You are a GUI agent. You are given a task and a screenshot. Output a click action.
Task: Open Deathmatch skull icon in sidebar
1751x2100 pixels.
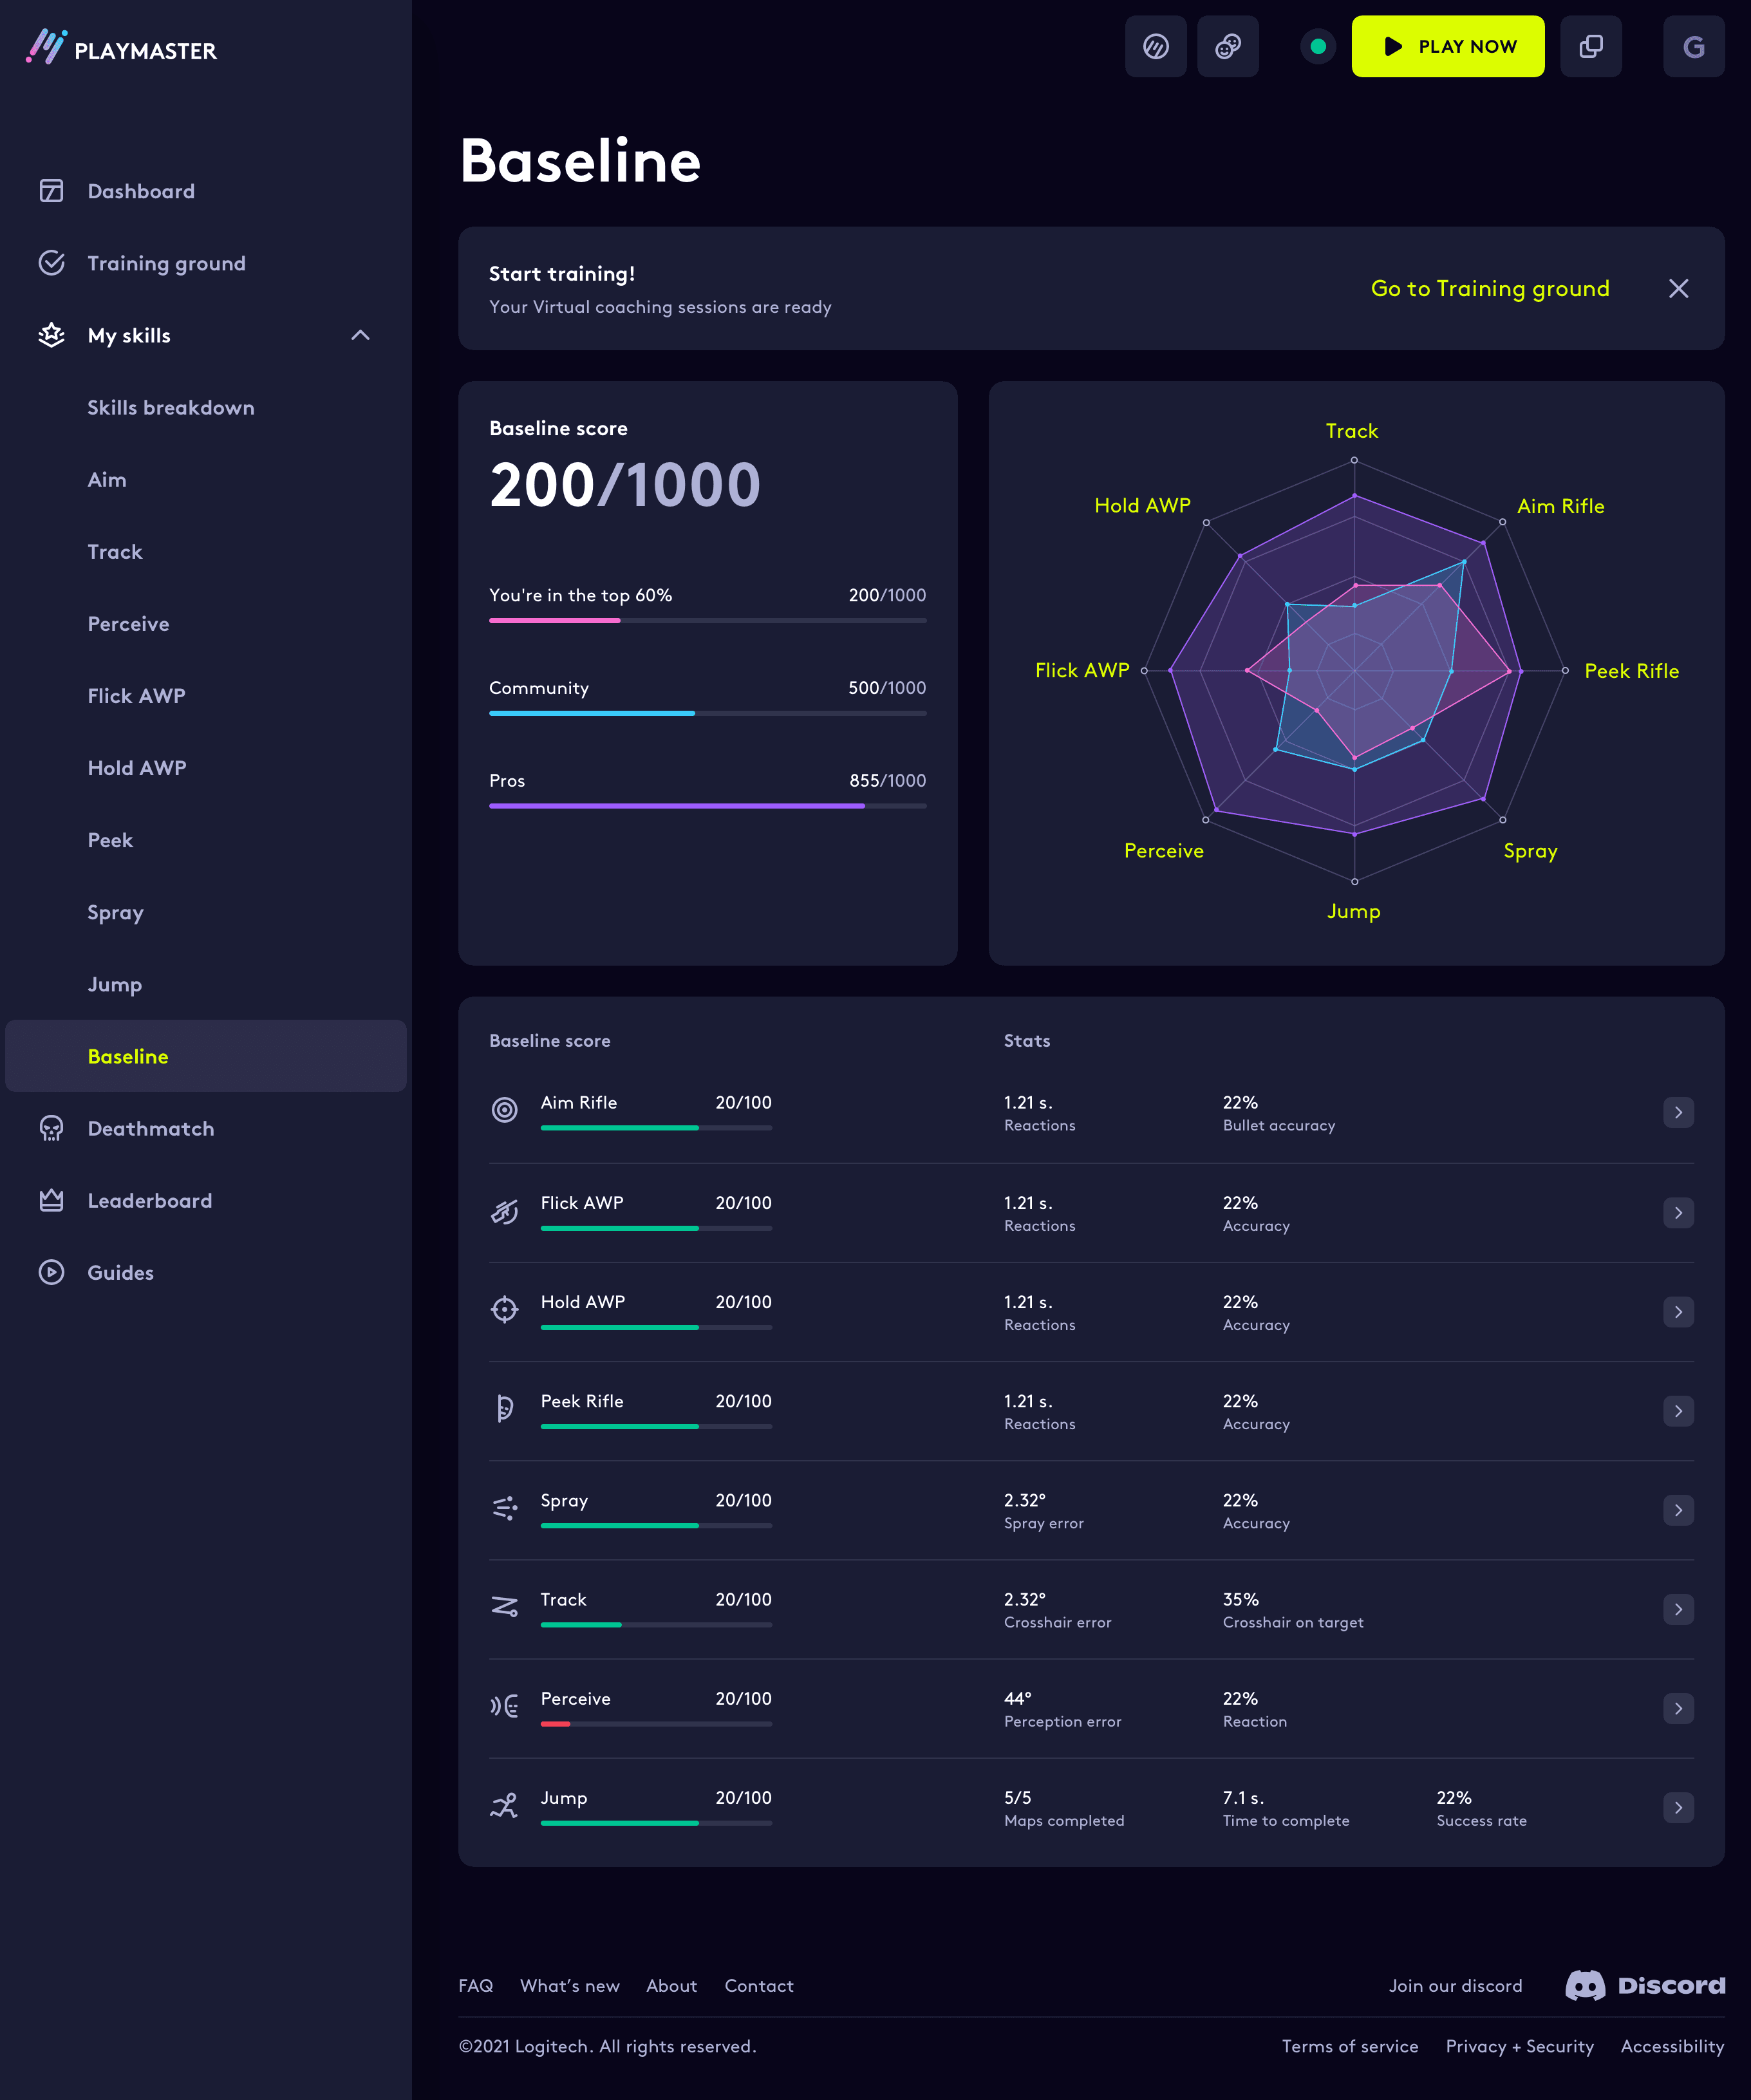pyautogui.click(x=51, y=1128)
